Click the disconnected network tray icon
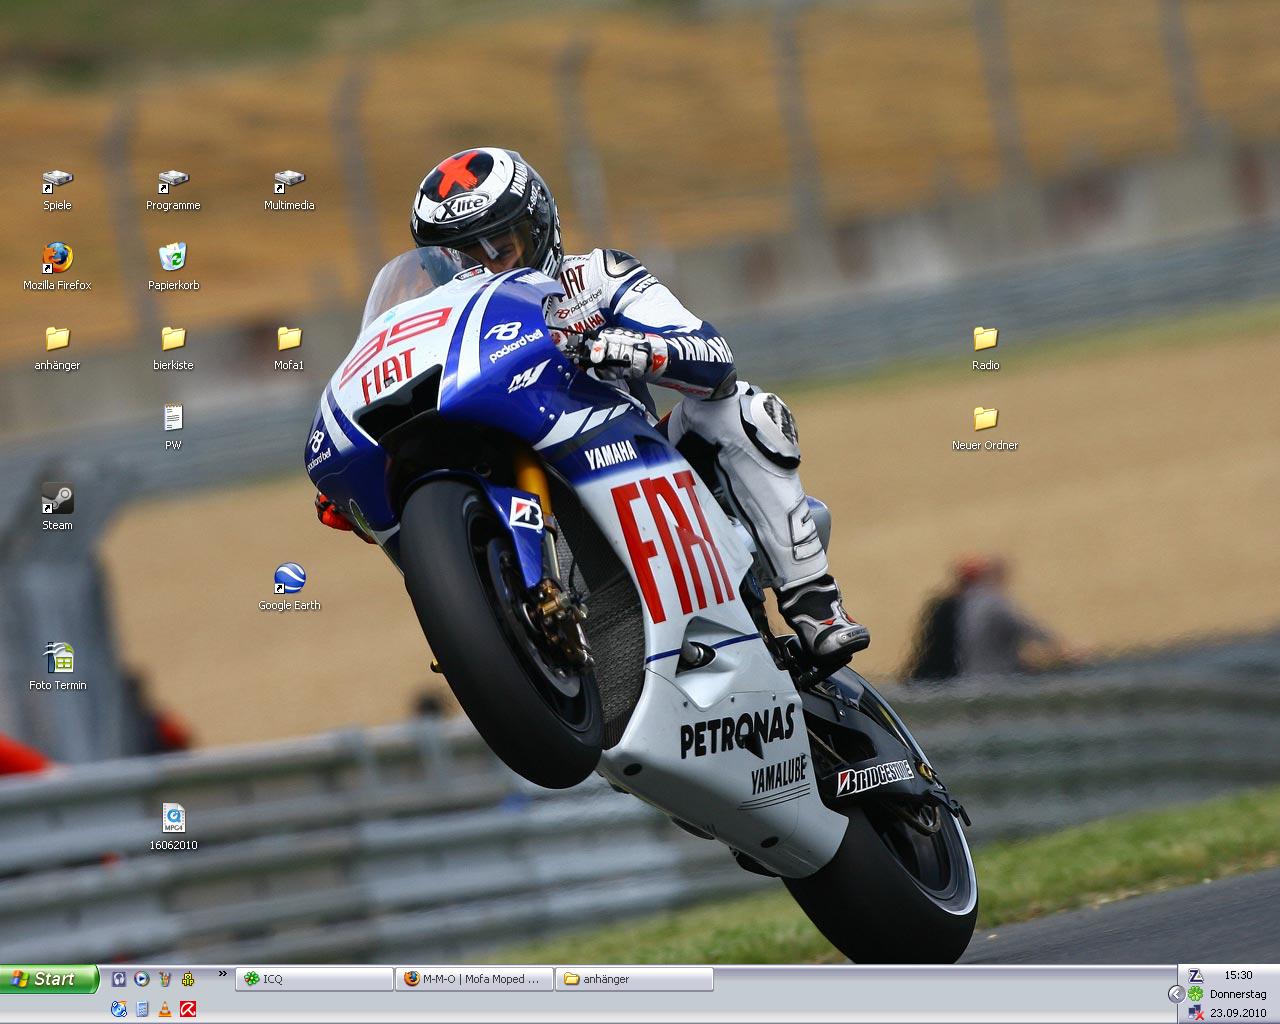The width and height of the screenshot is (1280, 1024). (x=1195, y=1013)
